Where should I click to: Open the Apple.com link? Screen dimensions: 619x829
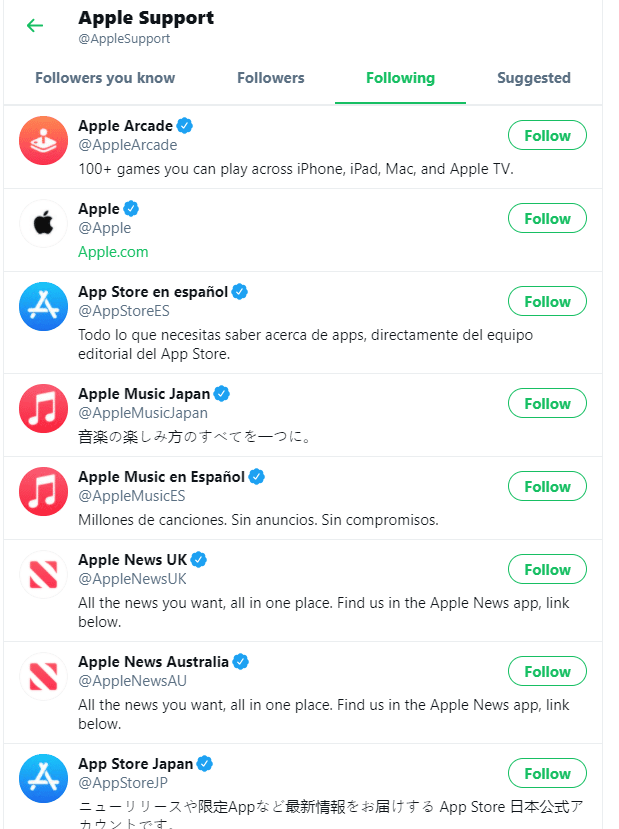coord(113,252)
